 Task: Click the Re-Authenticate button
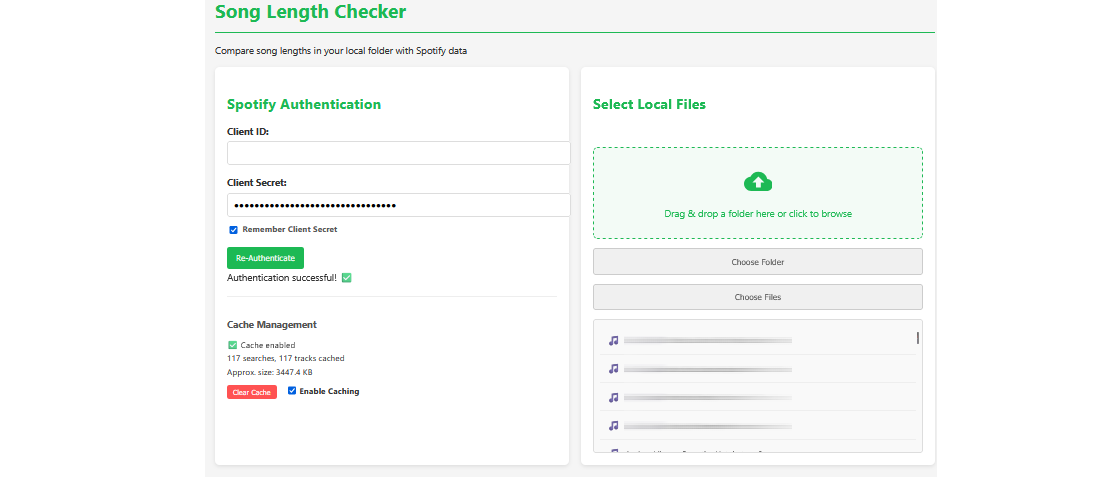point(266,258)
